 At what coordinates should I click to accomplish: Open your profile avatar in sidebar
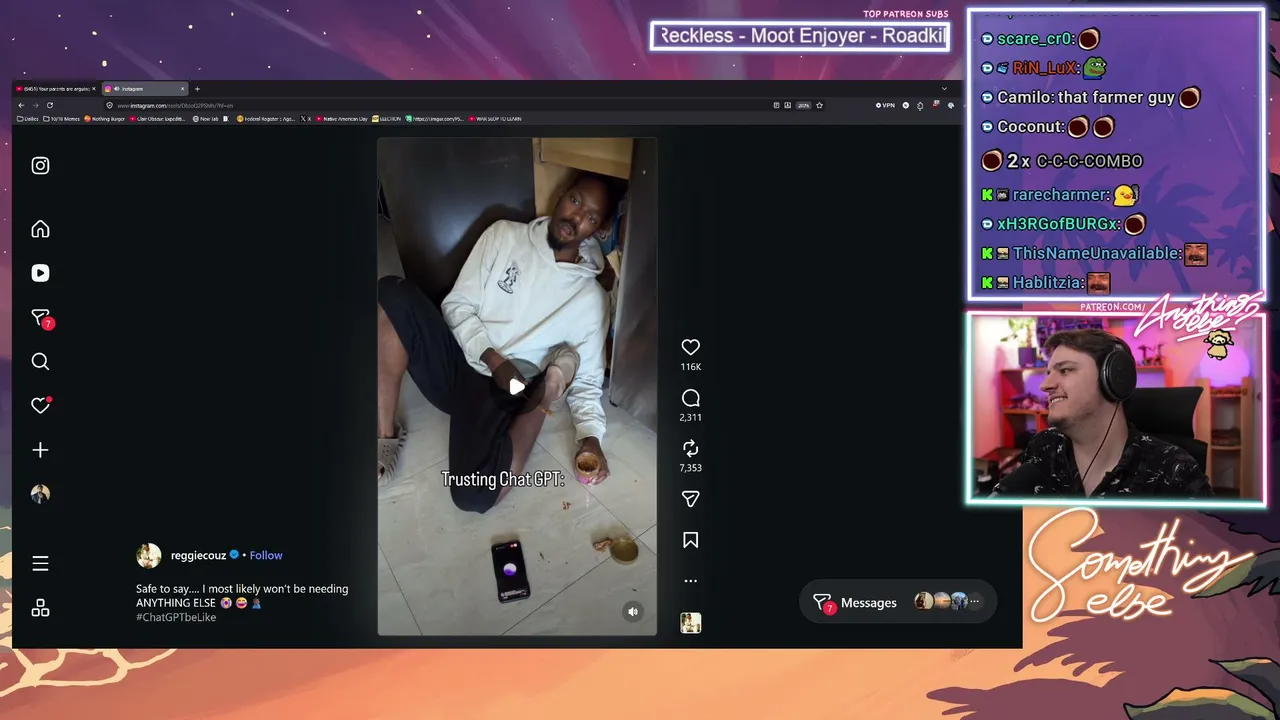coord(40,494)
